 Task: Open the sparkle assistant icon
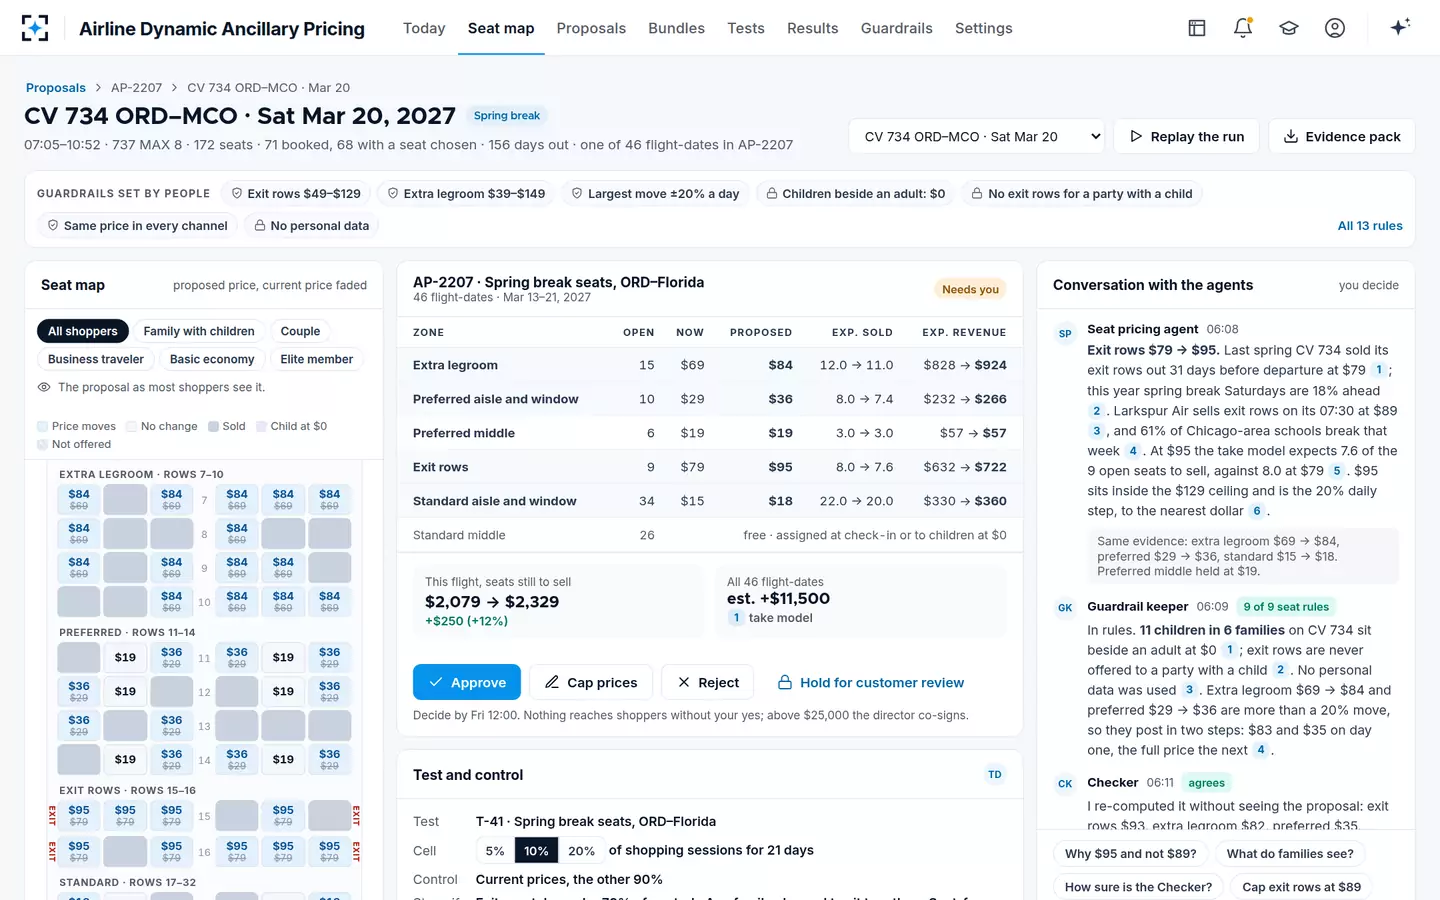click(1400, 27)
